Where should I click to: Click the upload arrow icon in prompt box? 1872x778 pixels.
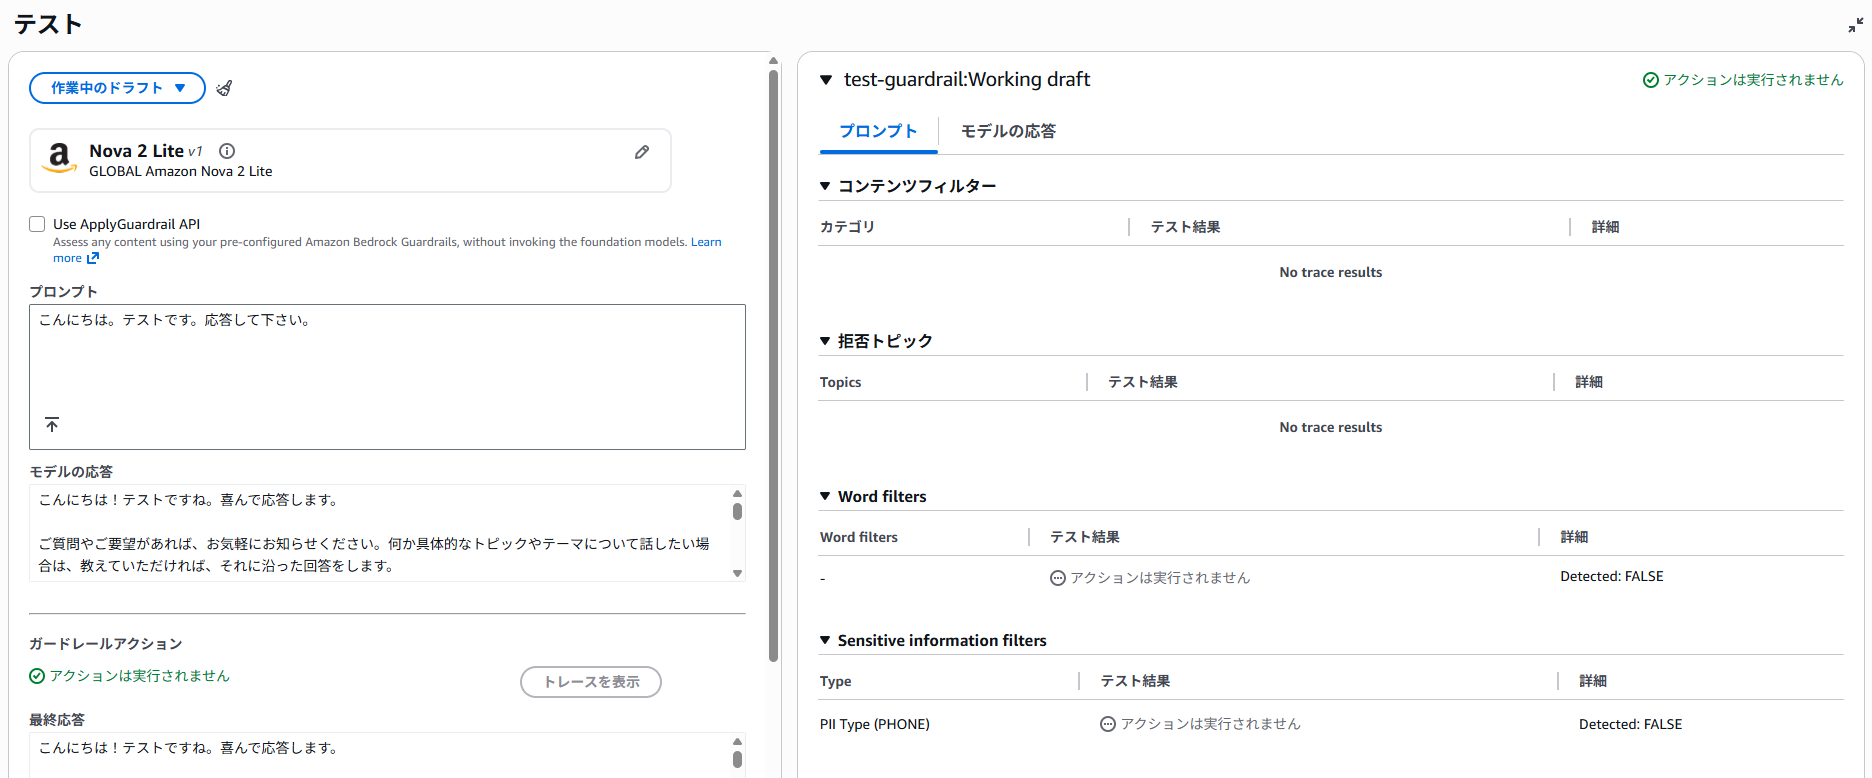click(x=52, y=425)
